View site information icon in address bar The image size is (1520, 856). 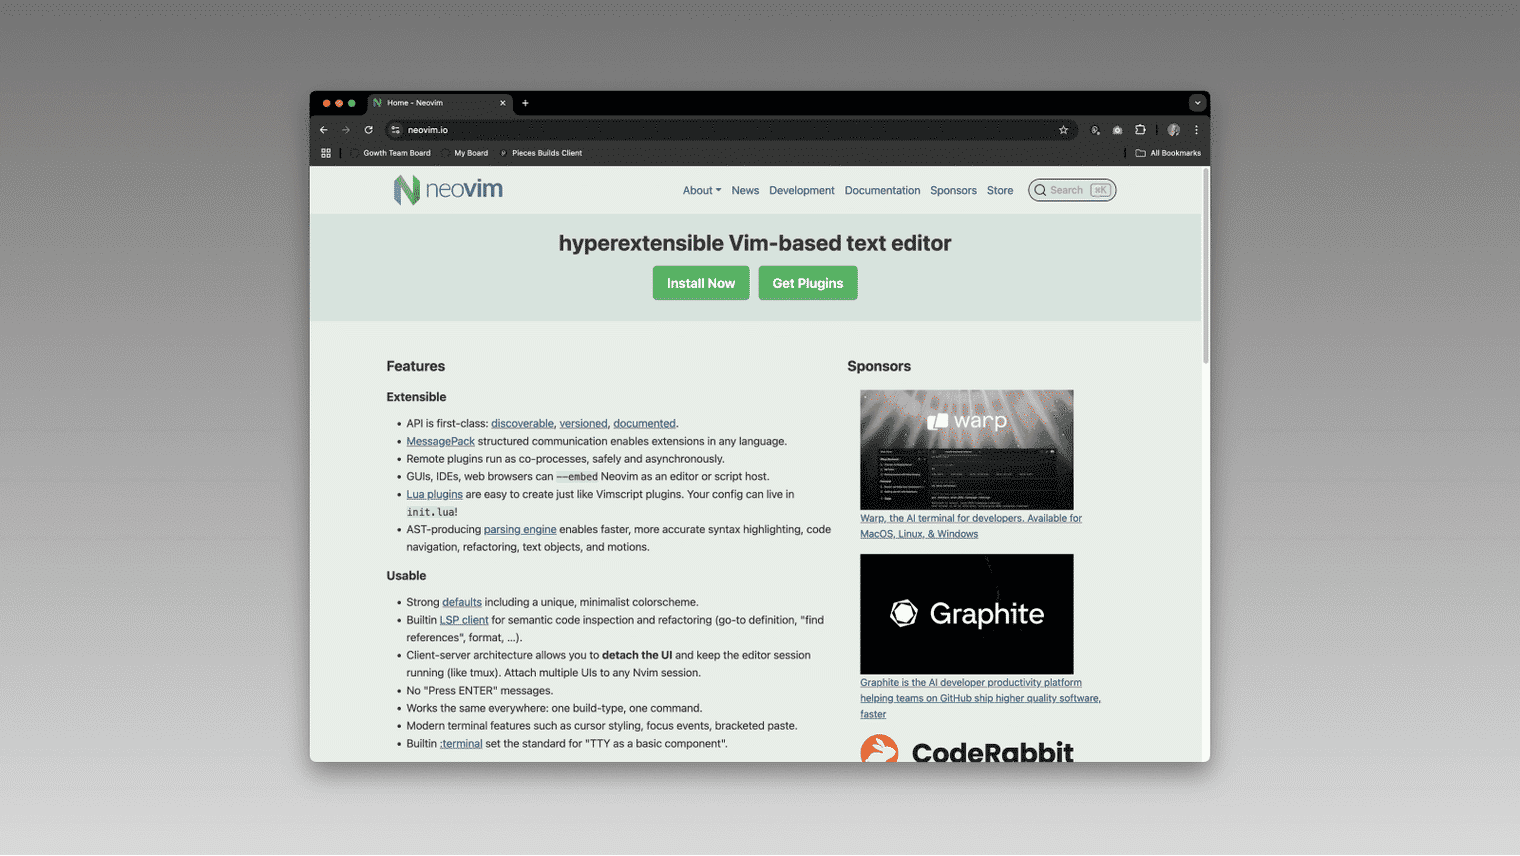(x=396, y=130)
